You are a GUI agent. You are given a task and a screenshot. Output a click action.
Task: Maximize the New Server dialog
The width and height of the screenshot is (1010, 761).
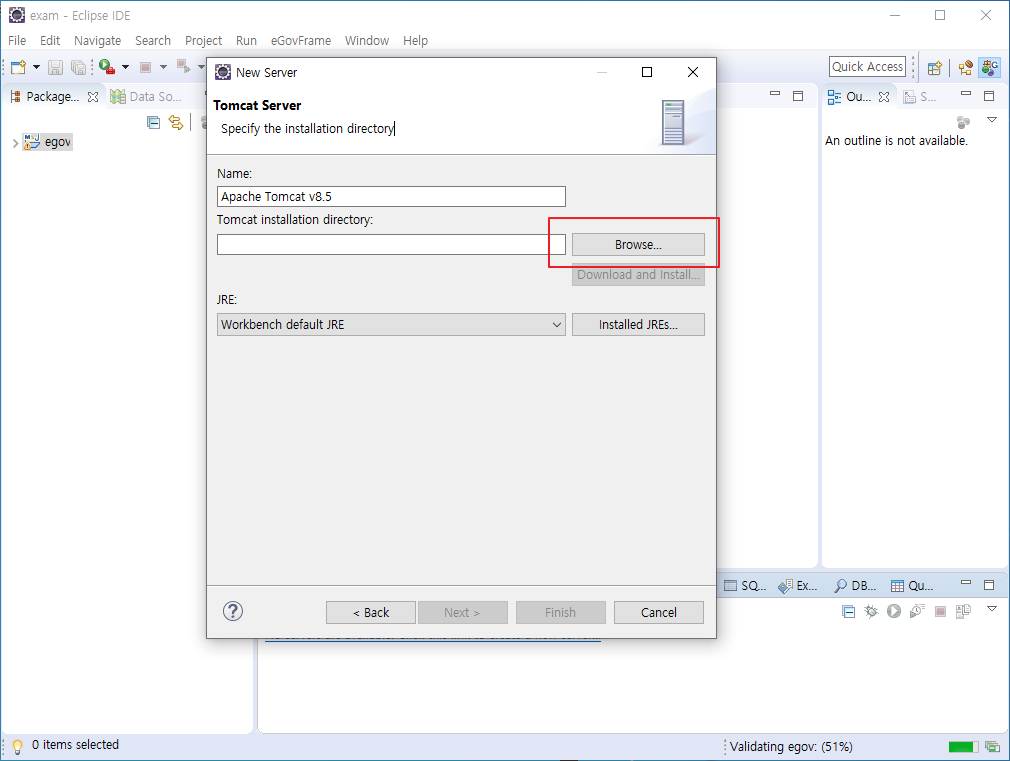[647, 72]
